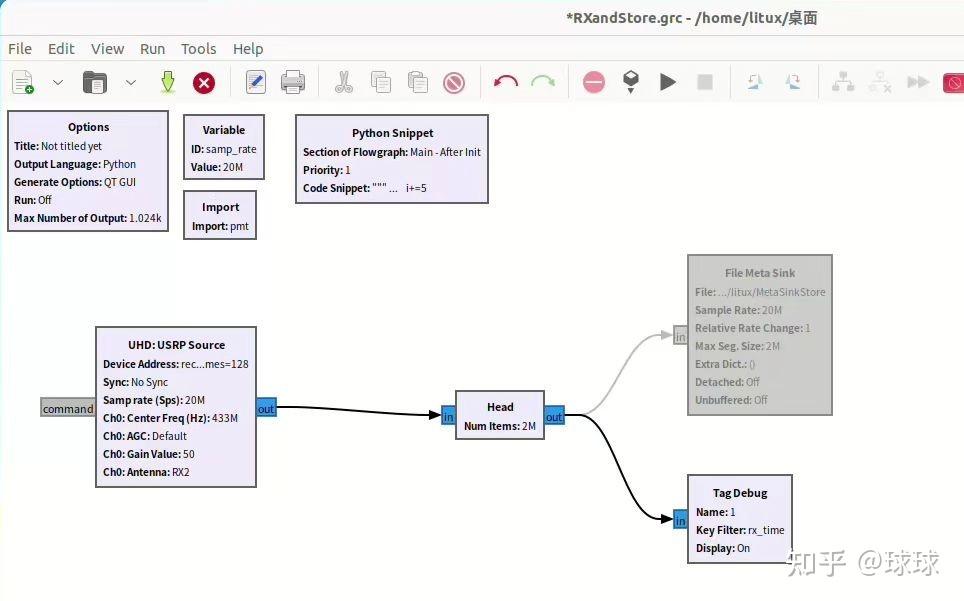Open the Print flowgraph icon
The width and height of the screenshot is (964, 601).
click(x=293, y=82)
